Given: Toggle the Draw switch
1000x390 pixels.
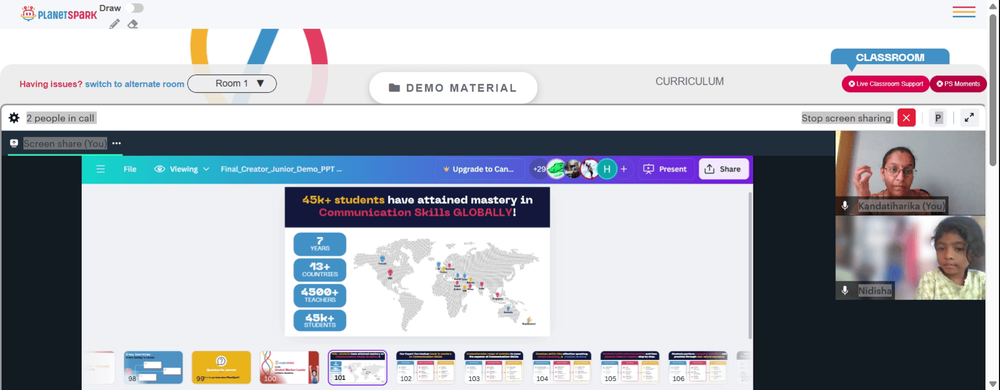Looking at the screenshot, I should pos(134,8).
